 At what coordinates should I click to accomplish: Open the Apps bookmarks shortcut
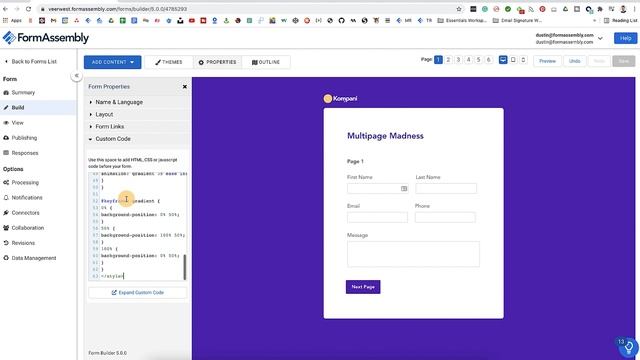coord(12,20)
